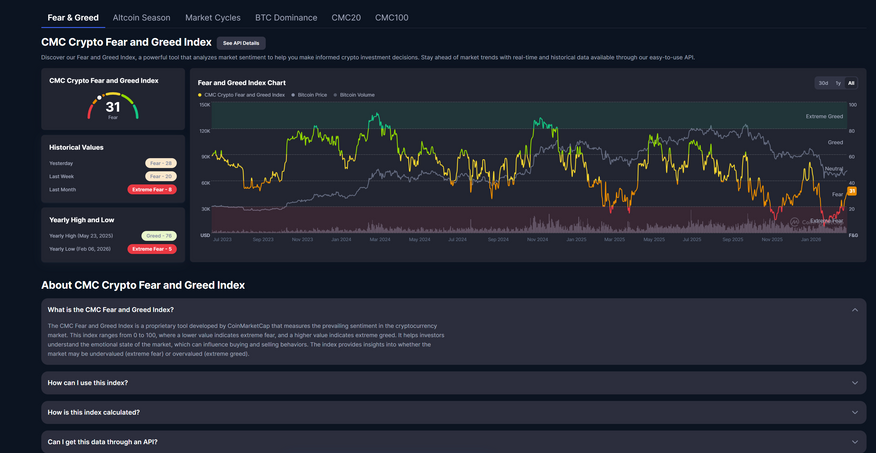Select the CMC20 tab

(x=346, y=18)
